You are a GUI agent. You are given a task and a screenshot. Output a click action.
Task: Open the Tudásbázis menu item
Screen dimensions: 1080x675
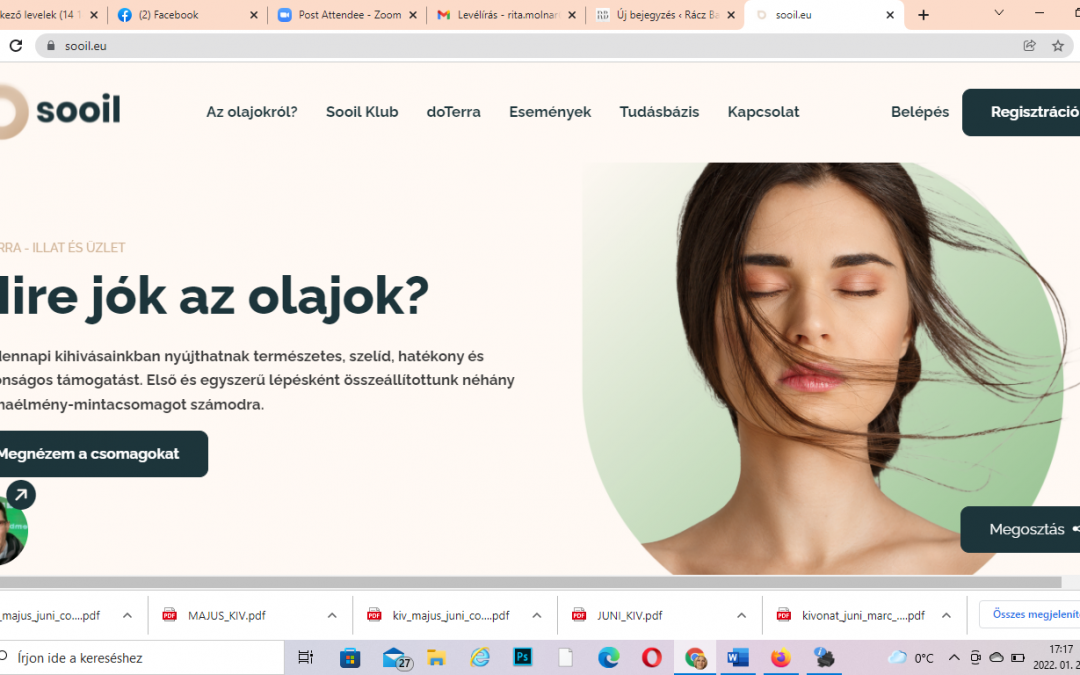(659, 111)
